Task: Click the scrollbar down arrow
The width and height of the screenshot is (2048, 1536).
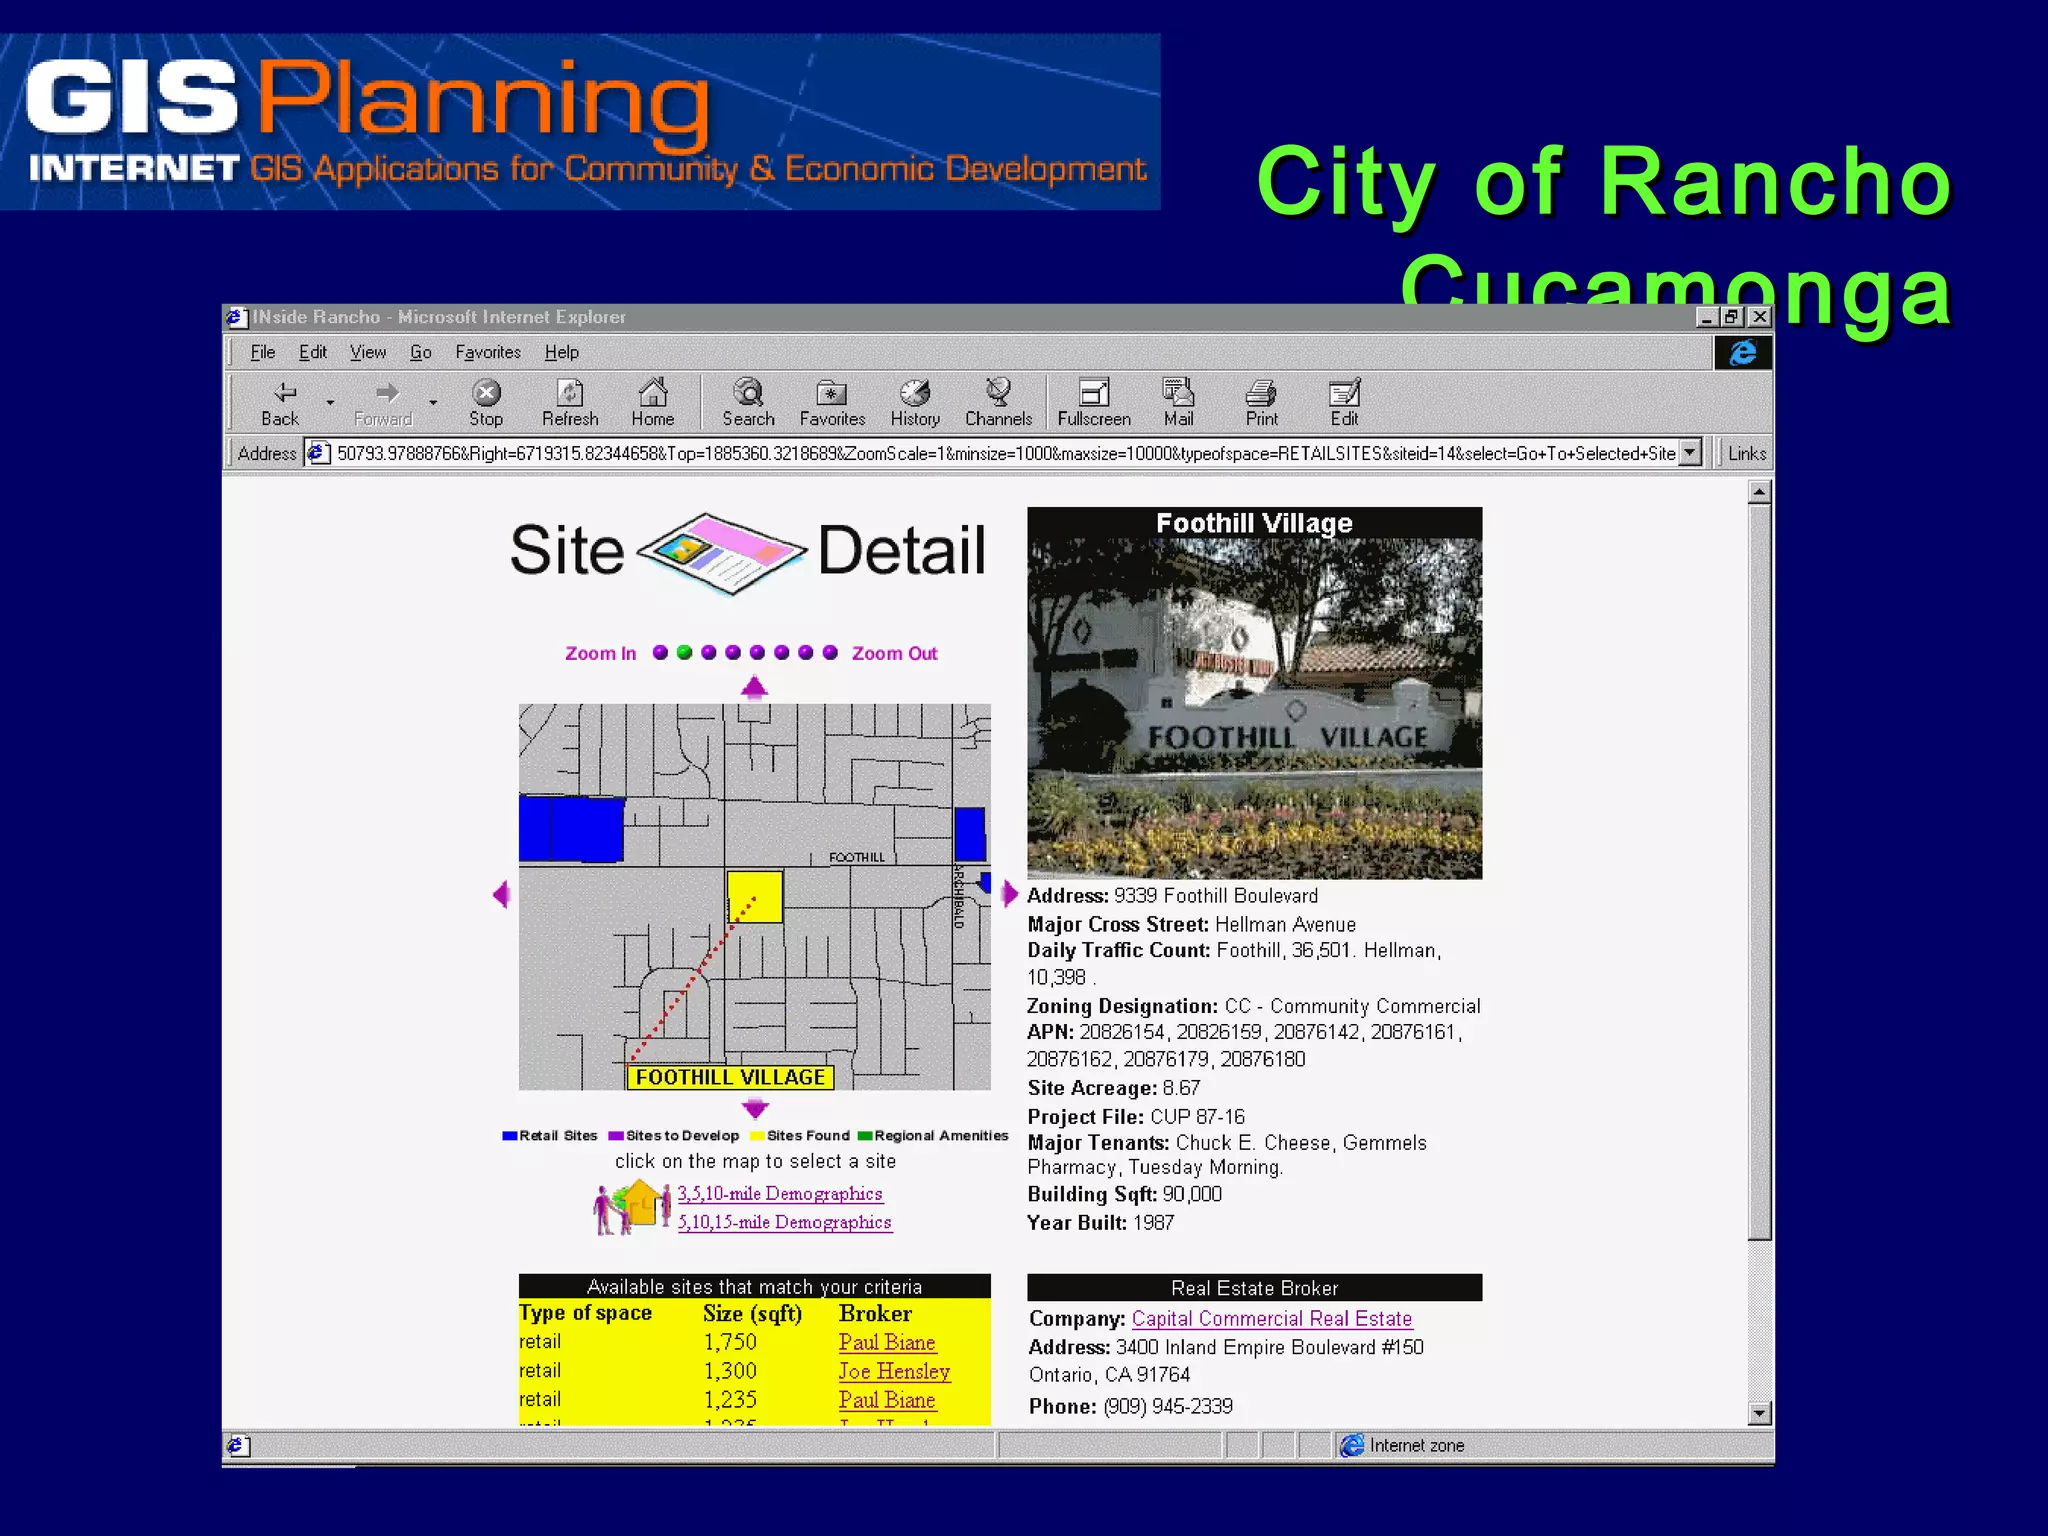Action: pos(1760,1413)
